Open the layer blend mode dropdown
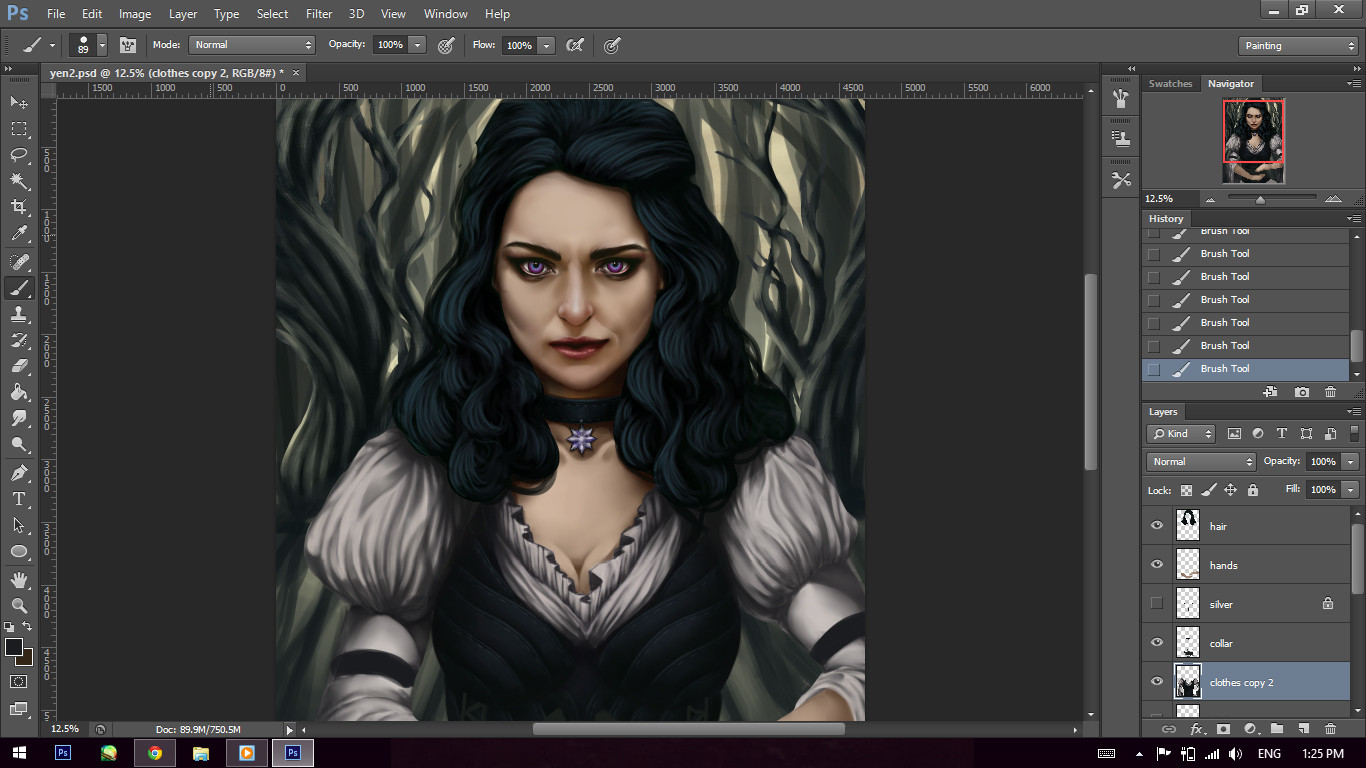This screenshot has width=1366, height=768. (x=1201, y=462)
